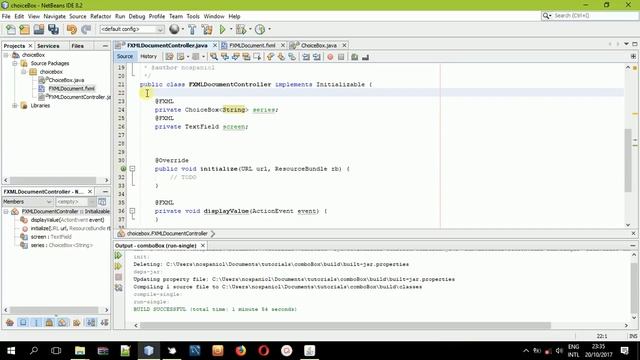Click the stop macro recording square icon
The image size is (640, 360).
click(341, 57)
